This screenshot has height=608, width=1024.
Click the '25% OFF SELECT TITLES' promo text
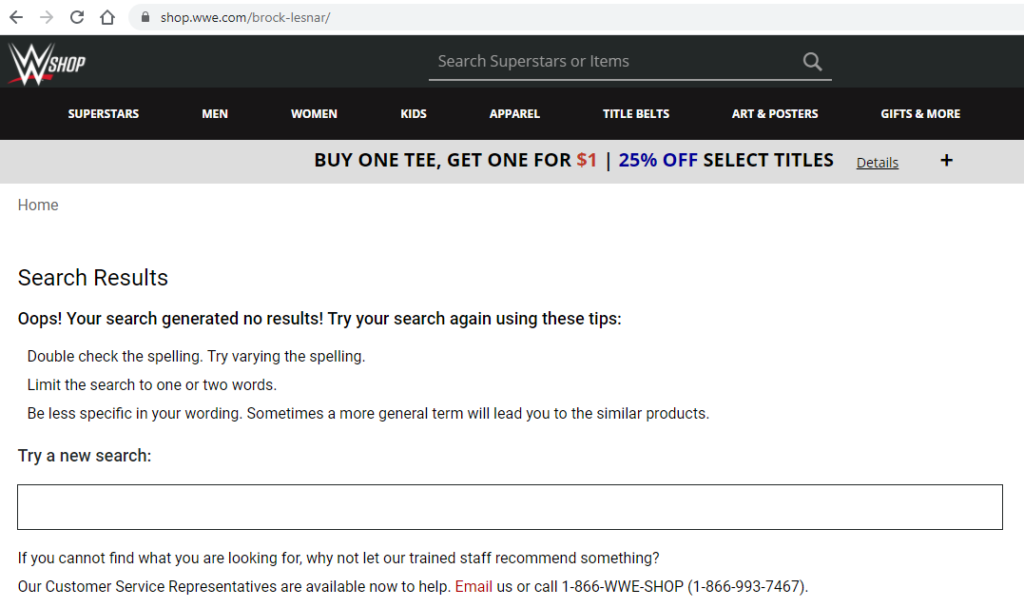coord(726,160)
